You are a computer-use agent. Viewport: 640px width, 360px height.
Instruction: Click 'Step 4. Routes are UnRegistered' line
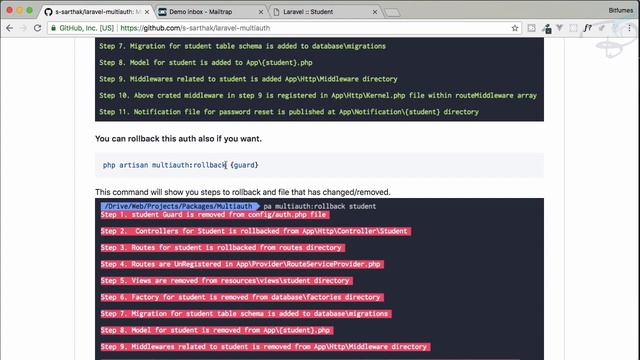pyautogui.click(x=242, y=264)
